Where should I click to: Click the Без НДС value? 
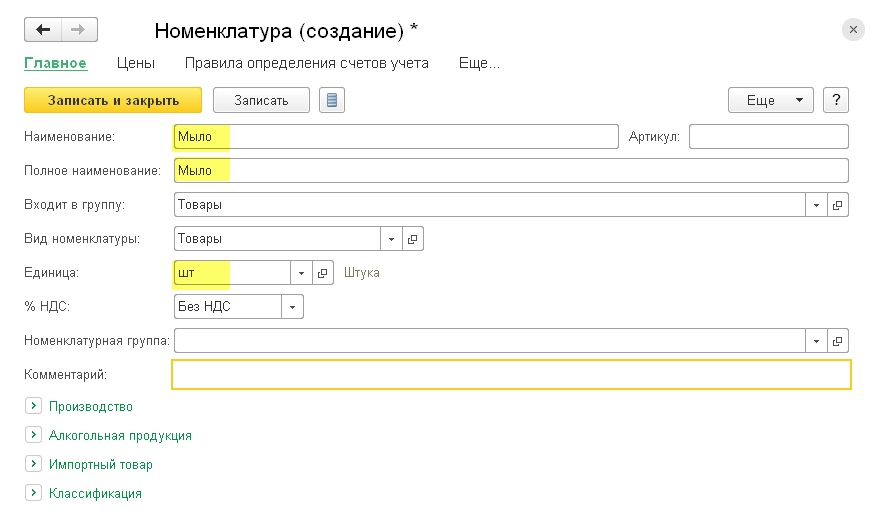click(x=204, y=307)
